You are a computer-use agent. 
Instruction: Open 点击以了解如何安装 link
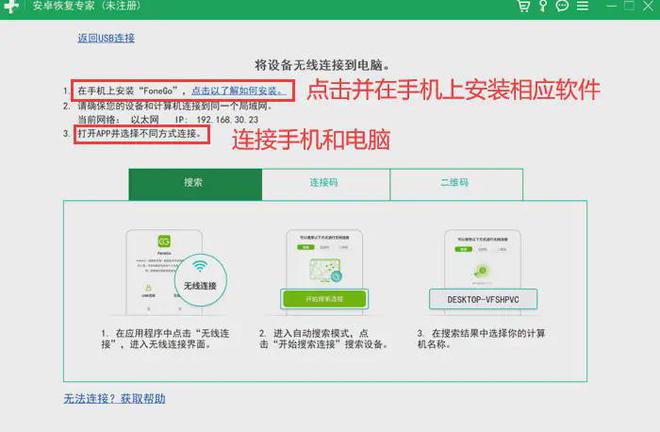pos(239,91)
